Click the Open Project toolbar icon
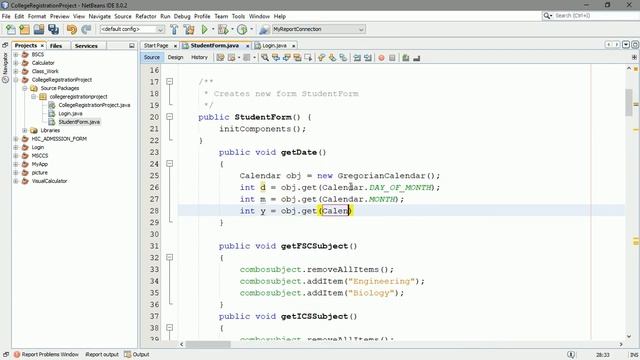This screenshot has height=360, width=640. pos(39,29)
